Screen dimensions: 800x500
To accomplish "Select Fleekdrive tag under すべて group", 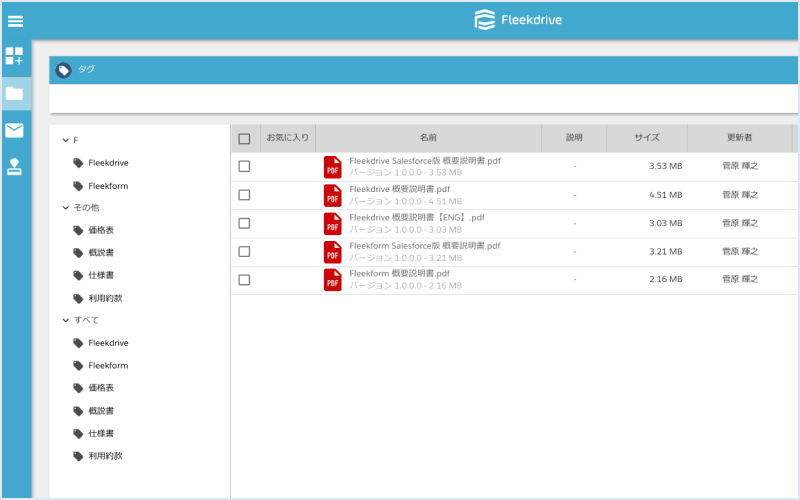I will coord(101,343).
